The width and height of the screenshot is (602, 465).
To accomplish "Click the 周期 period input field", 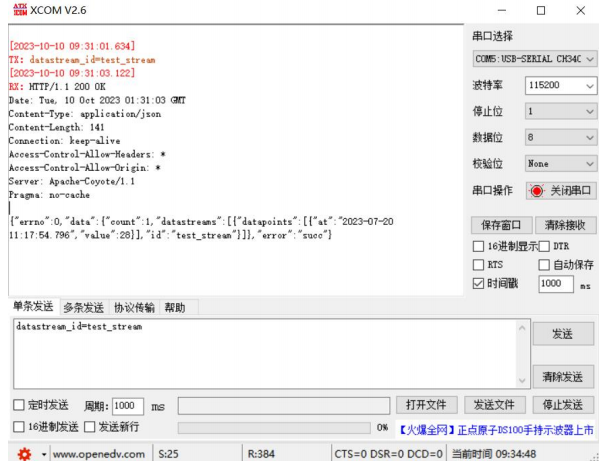I will pyautogui.click(x=127, y=406).
